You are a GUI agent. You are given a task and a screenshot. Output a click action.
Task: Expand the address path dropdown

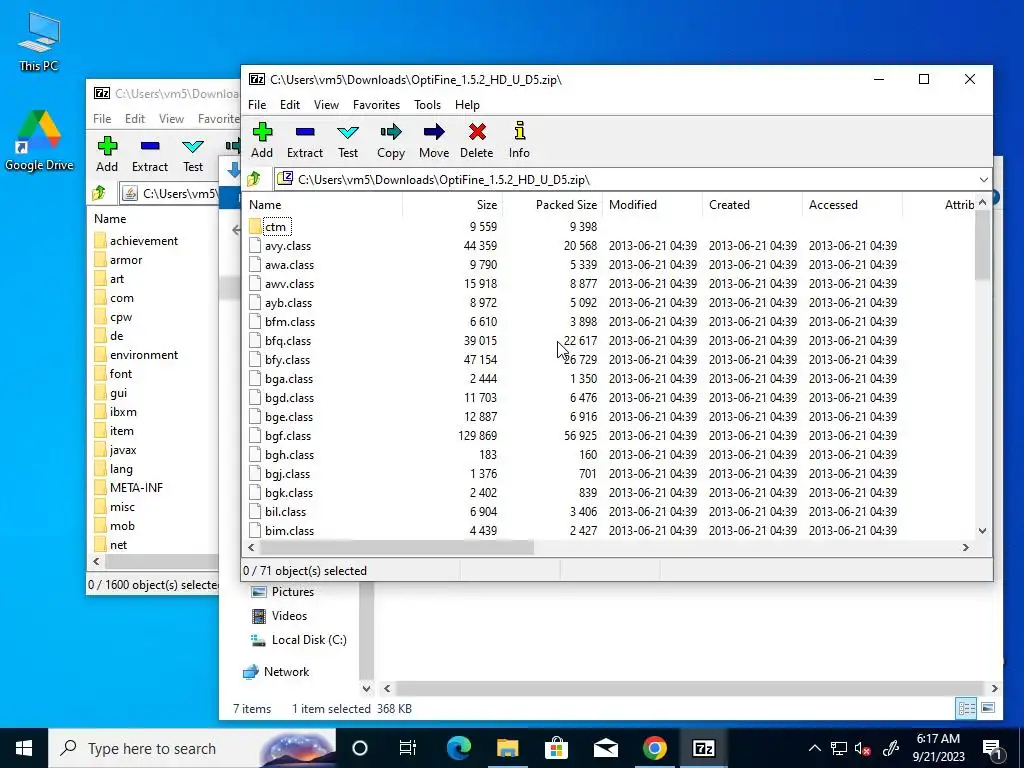tap(984, 180)
